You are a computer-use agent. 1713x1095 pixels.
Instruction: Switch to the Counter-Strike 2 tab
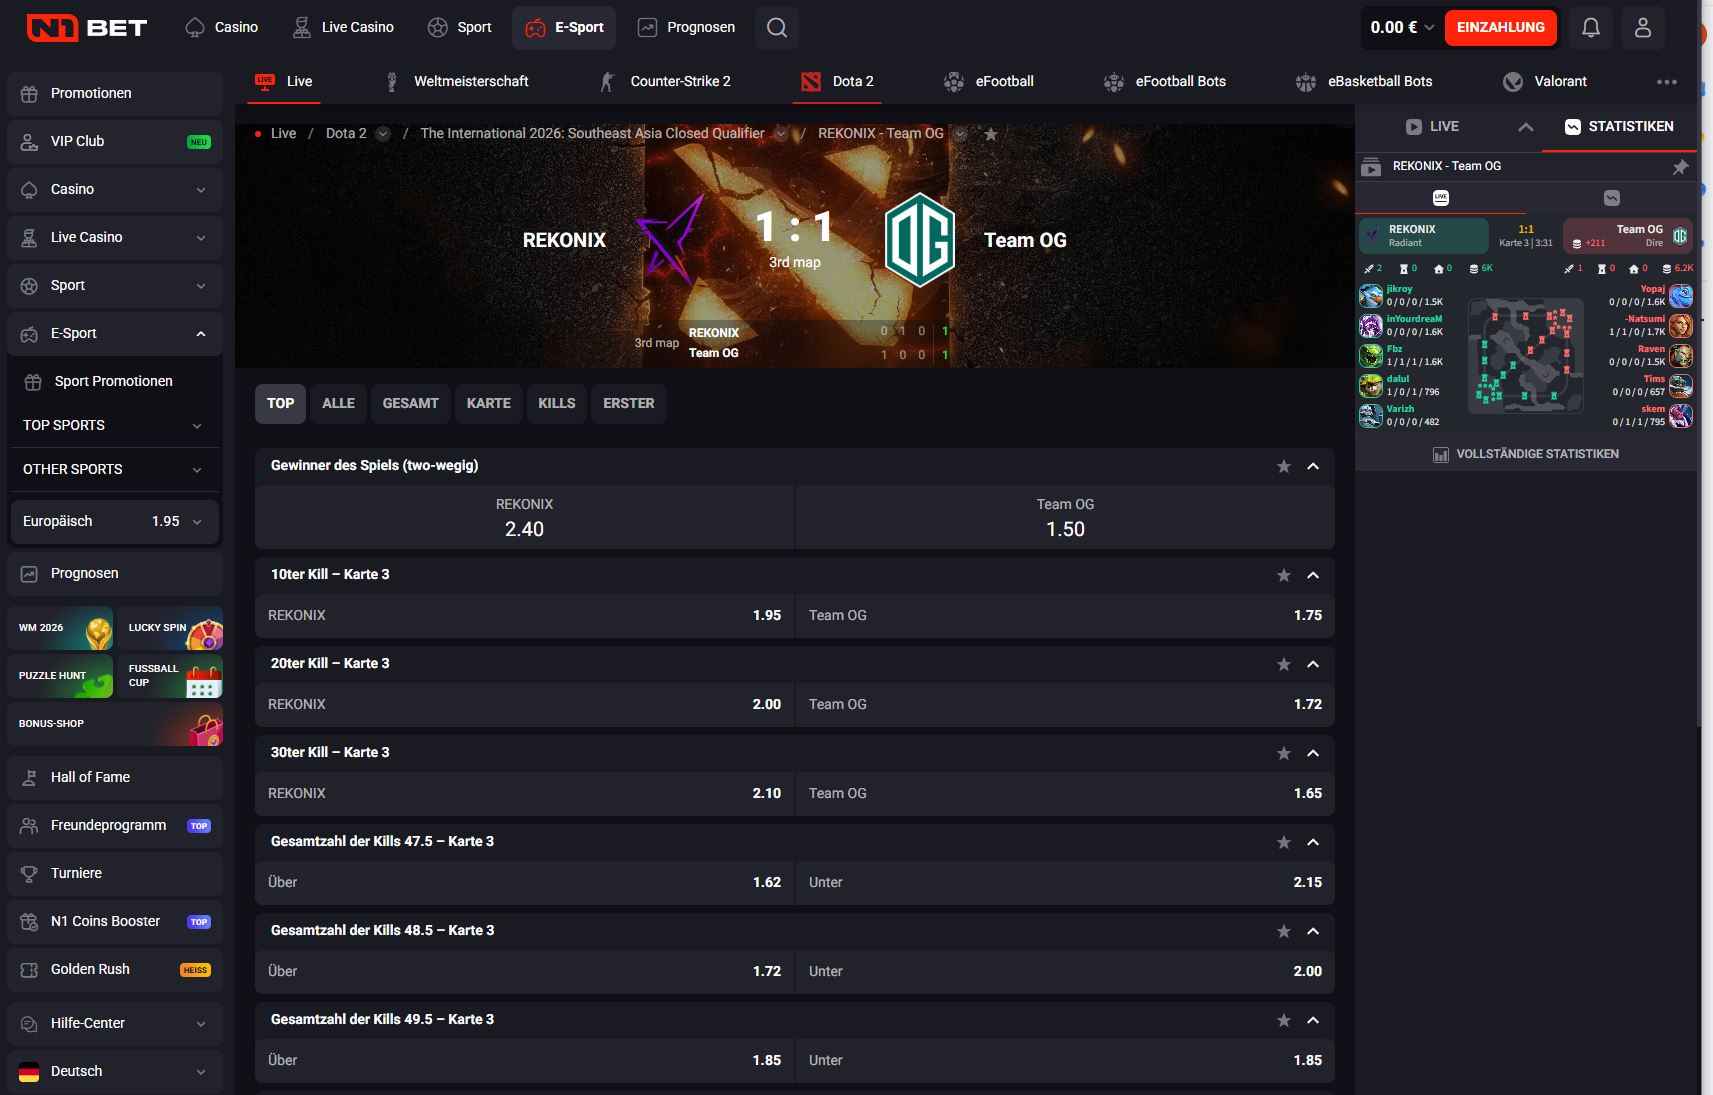point(665,82)
